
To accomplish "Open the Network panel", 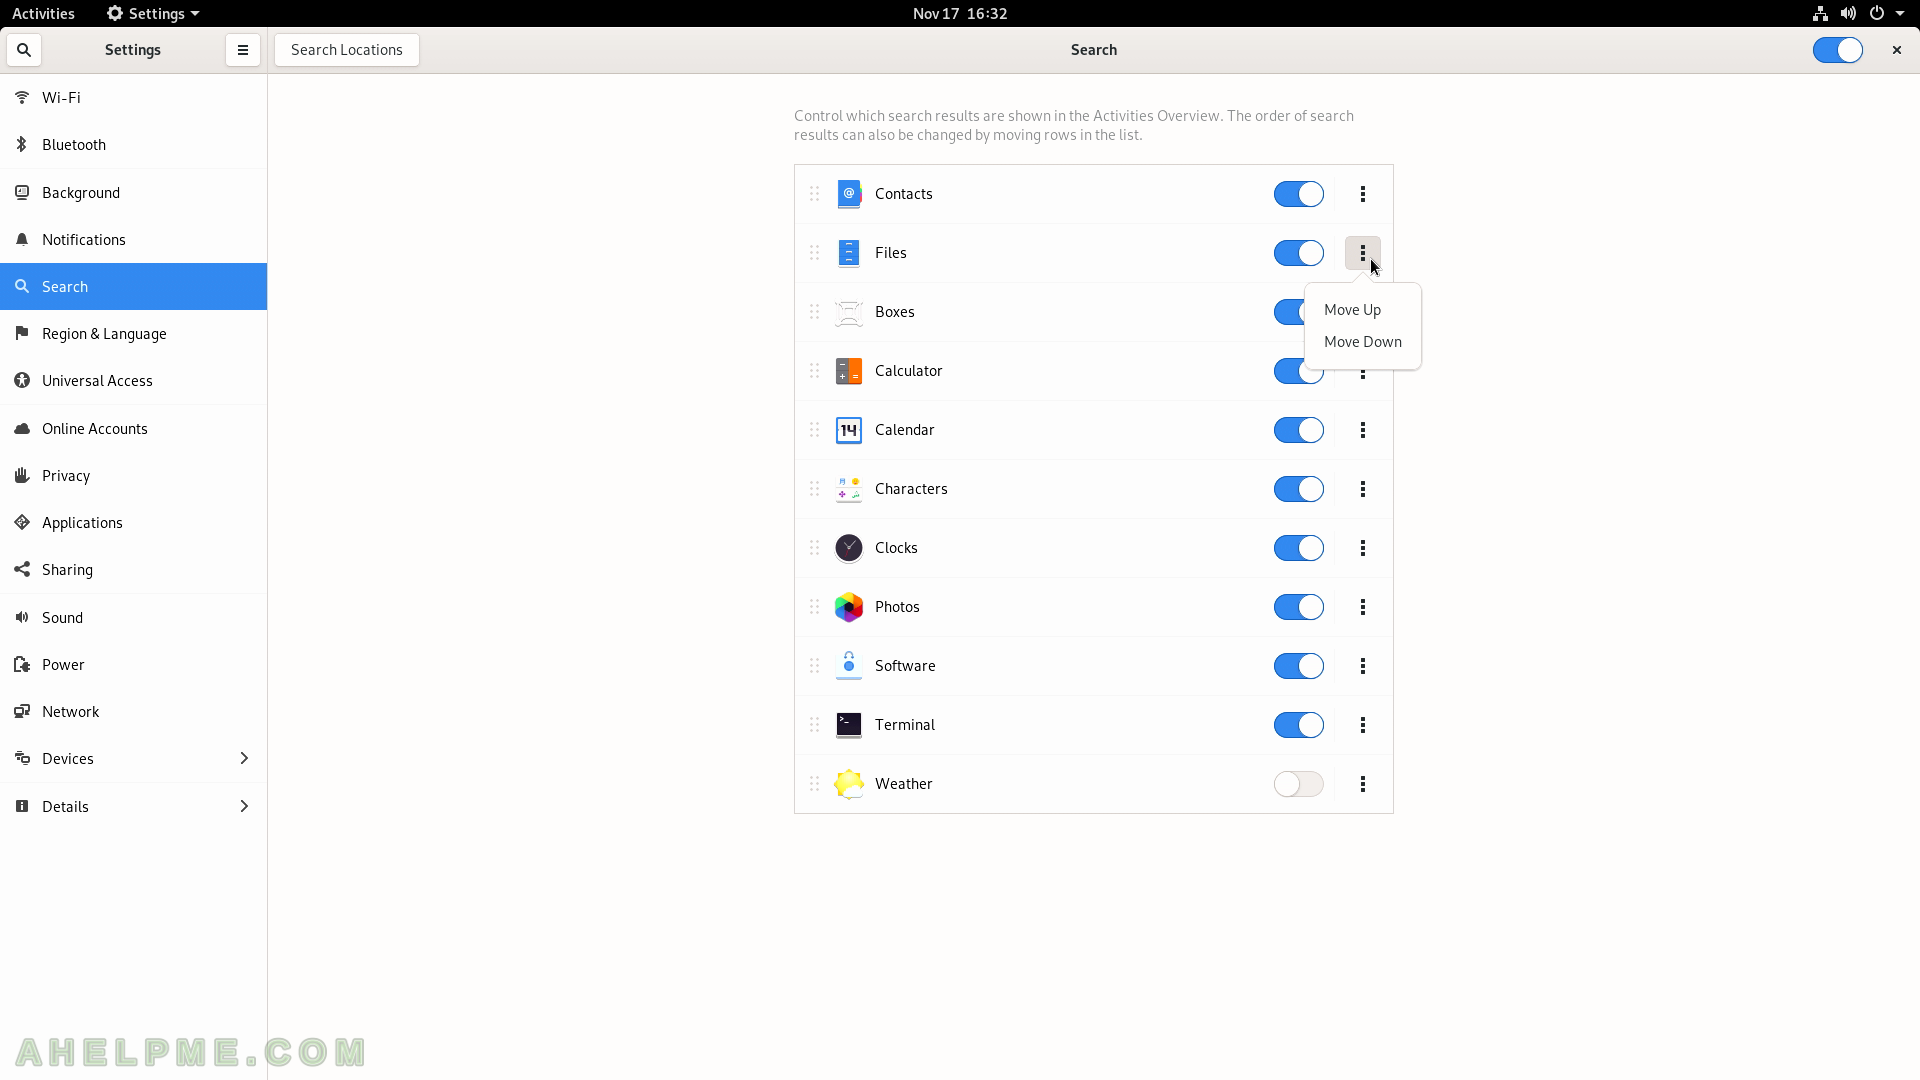I will [x=134, y=712].
